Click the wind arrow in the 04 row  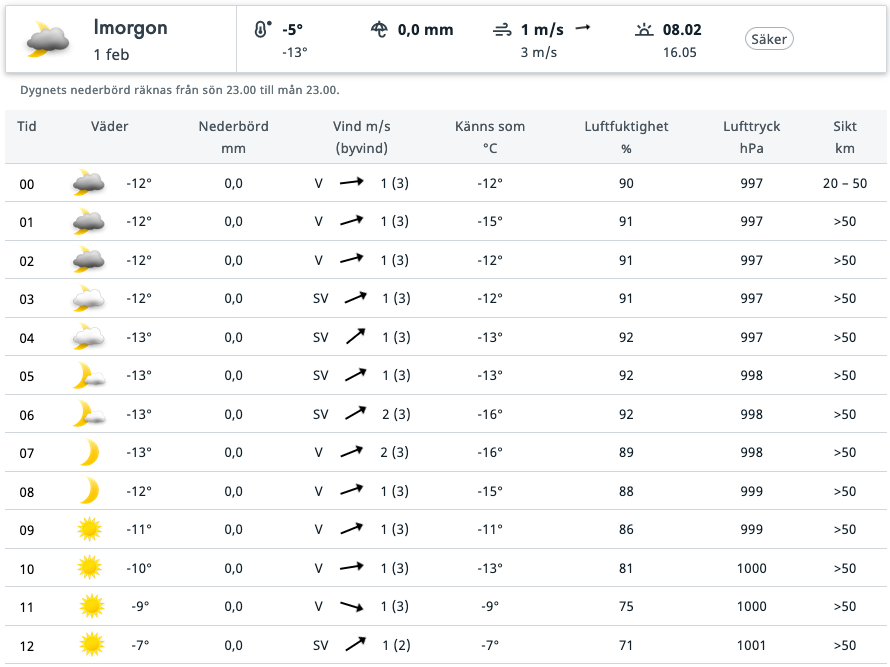pyautogui.click(x=355, y=337)
